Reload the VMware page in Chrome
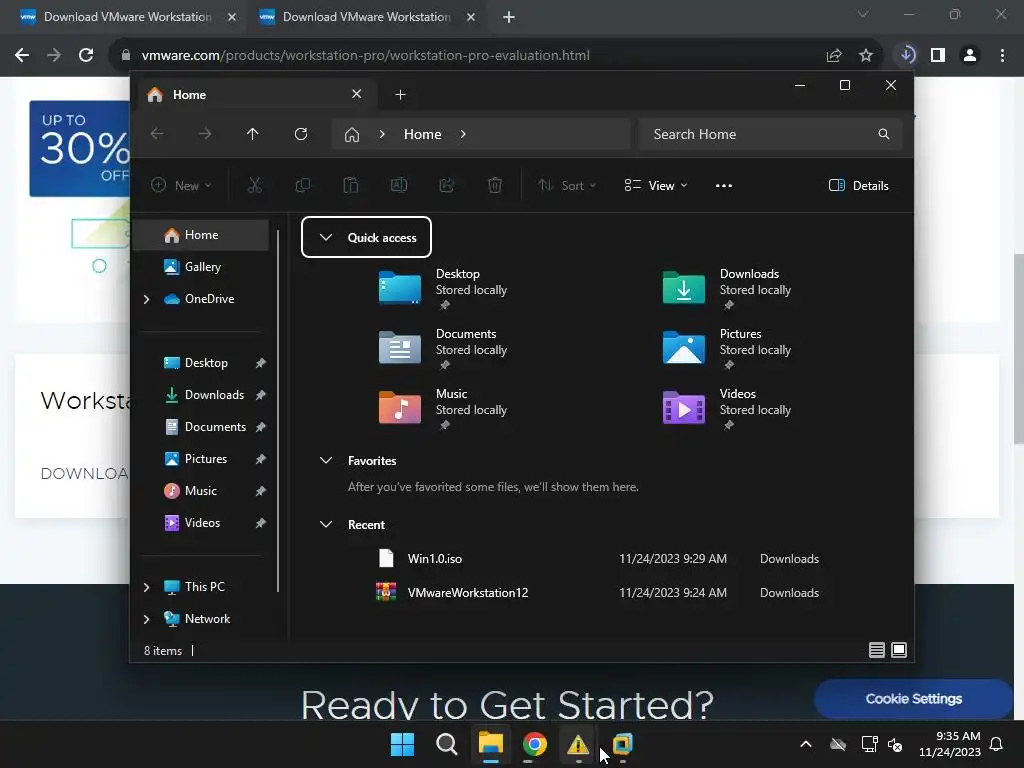Viewport: 1024px width, 768px height. pos(86,55)
